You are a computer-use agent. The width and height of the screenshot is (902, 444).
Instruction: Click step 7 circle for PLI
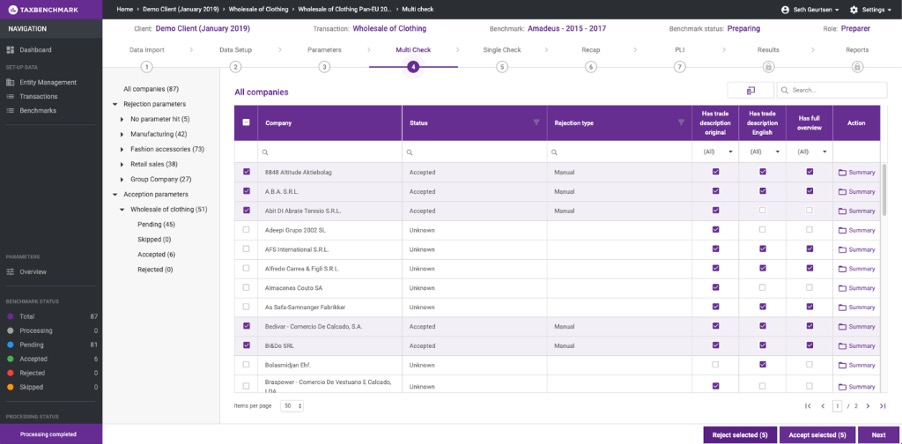679,67
